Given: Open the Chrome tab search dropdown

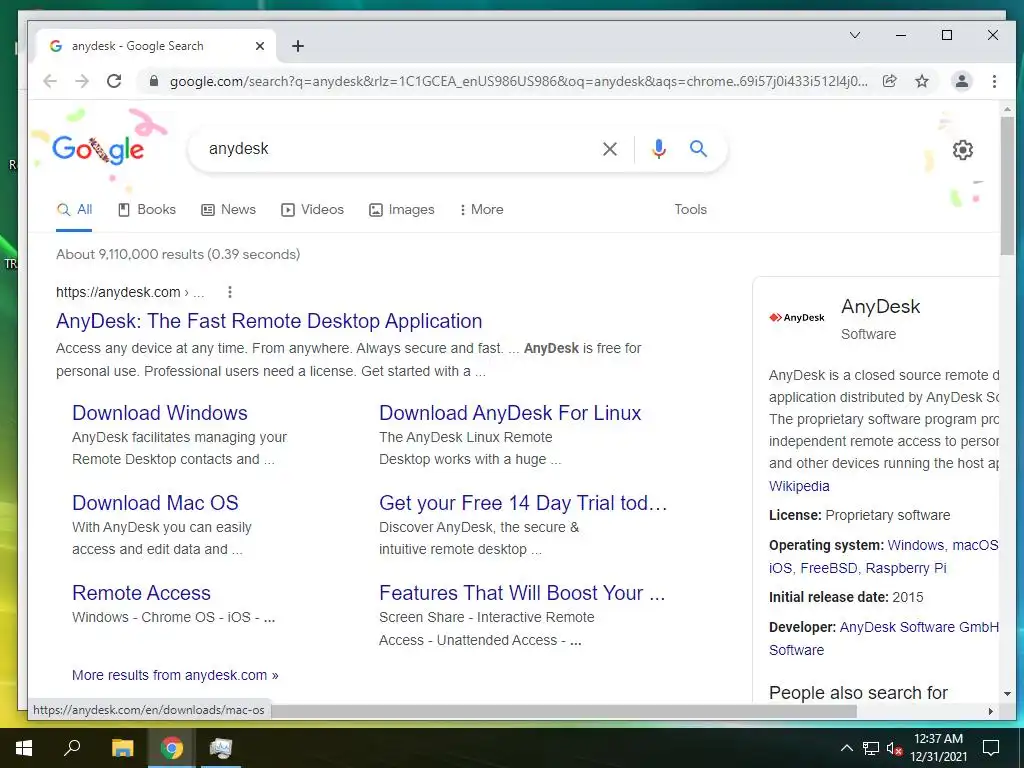Looking at the screenshot, I should pyautogui.click(x=855, y=35).
